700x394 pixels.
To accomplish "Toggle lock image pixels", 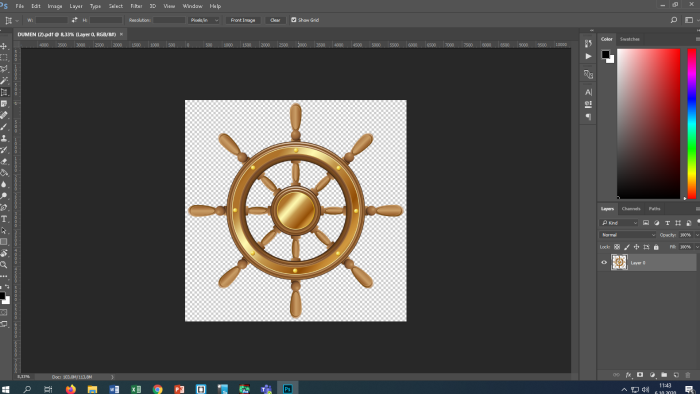I will coord(627,247).
